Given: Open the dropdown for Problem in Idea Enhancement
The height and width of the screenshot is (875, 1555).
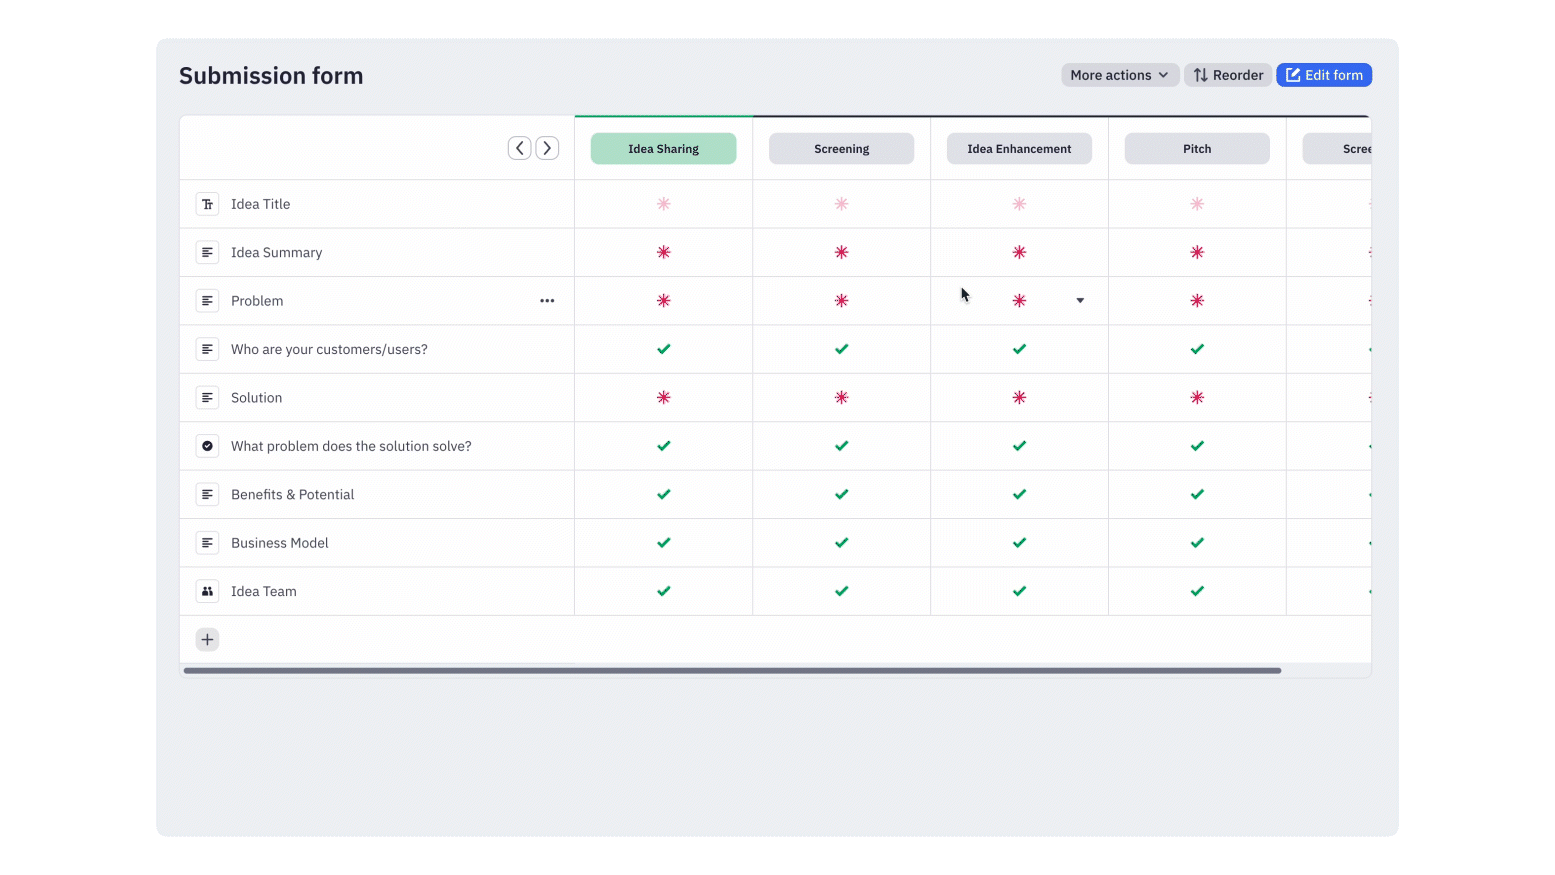Looking at the screenshot, I should click(x=1080, y=300).
